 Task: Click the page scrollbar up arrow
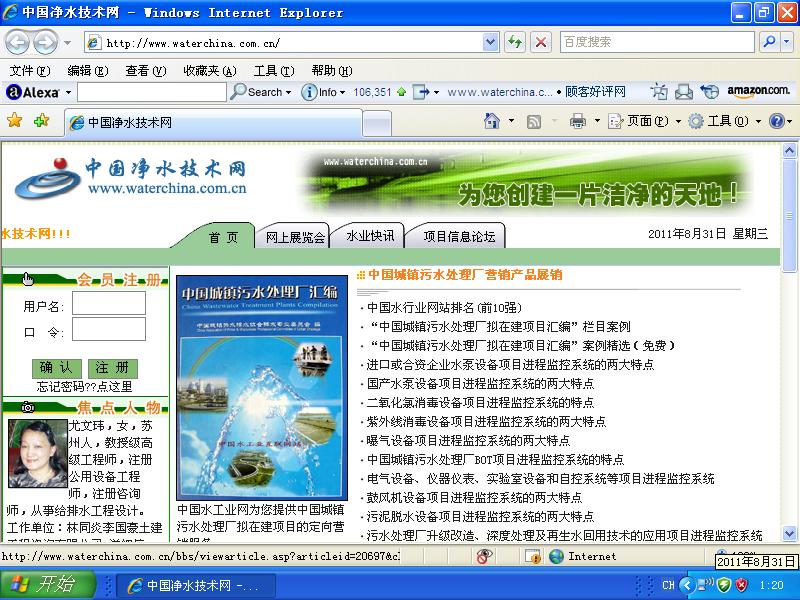[x=789, y=150]
